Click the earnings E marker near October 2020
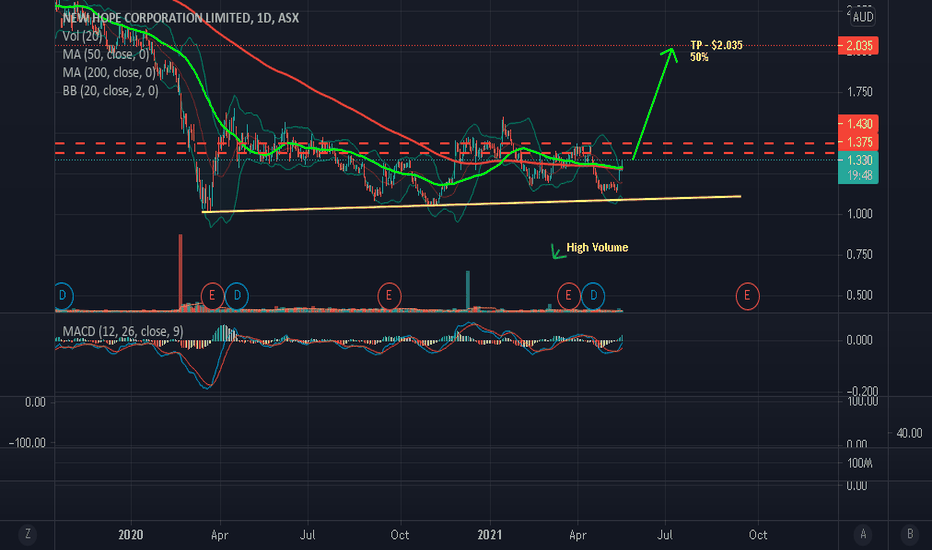The height and width of the screenshot is (550, 932). (x=389, y=296)
